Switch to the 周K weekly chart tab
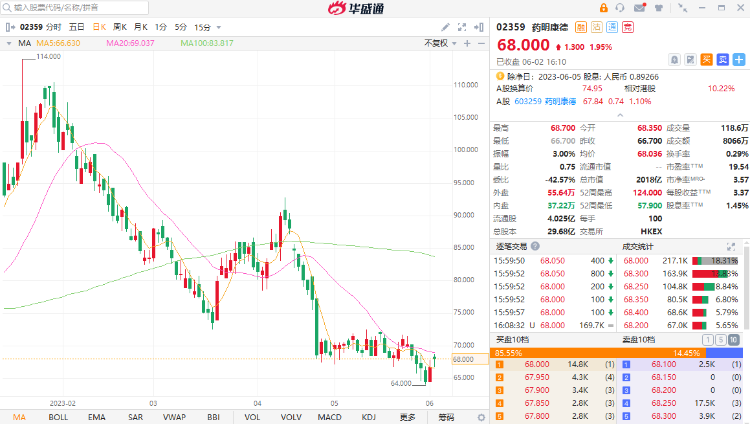Viewport: 750px width, 424px height. [x=118, y=27]
